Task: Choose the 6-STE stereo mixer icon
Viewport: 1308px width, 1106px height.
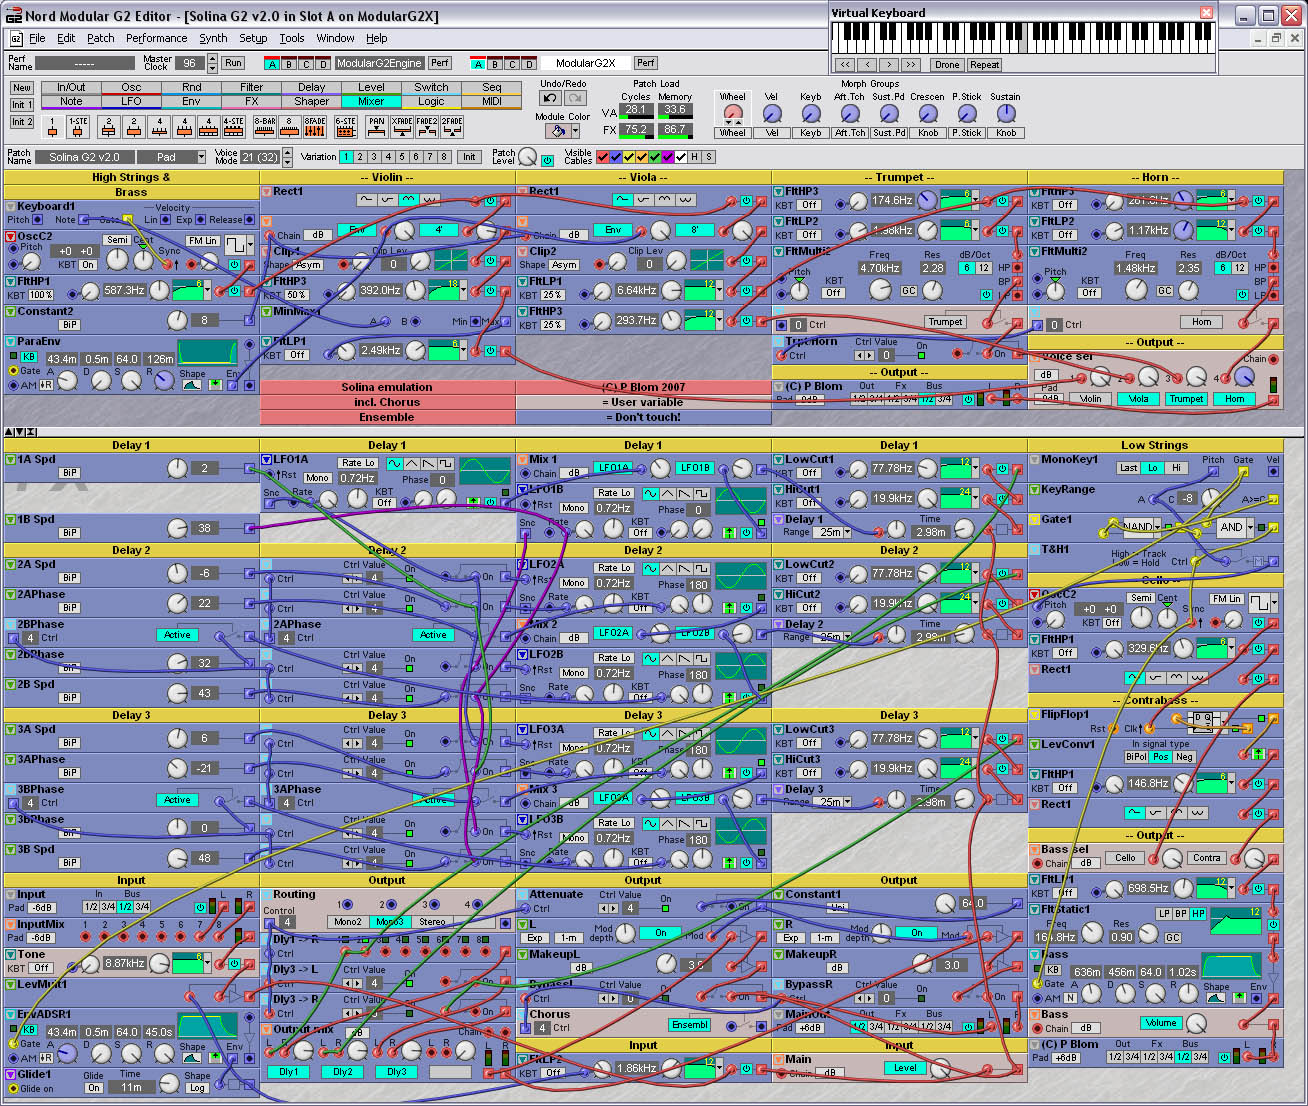Action: tap(345, 127)
